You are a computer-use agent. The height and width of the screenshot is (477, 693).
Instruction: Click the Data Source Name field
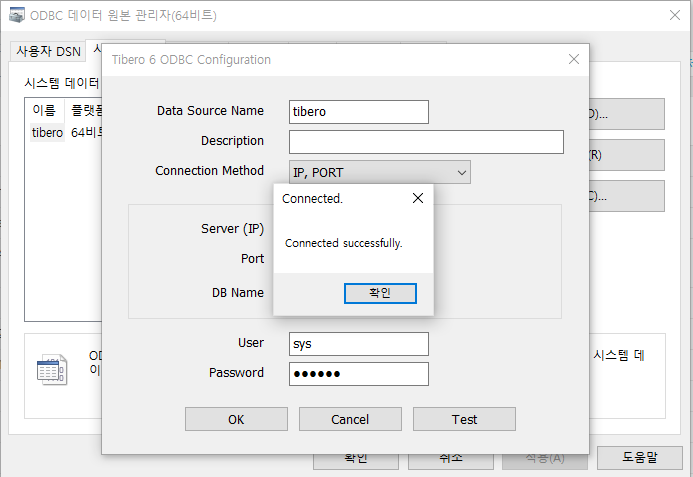(359, 112)
